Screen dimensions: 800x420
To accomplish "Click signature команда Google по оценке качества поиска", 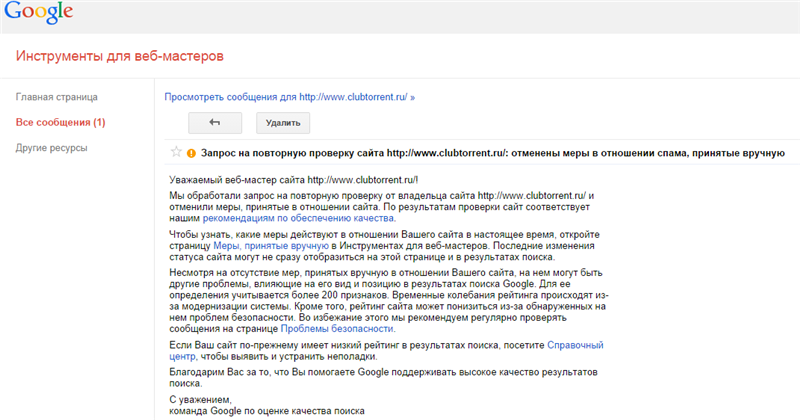I will point(267,411).
